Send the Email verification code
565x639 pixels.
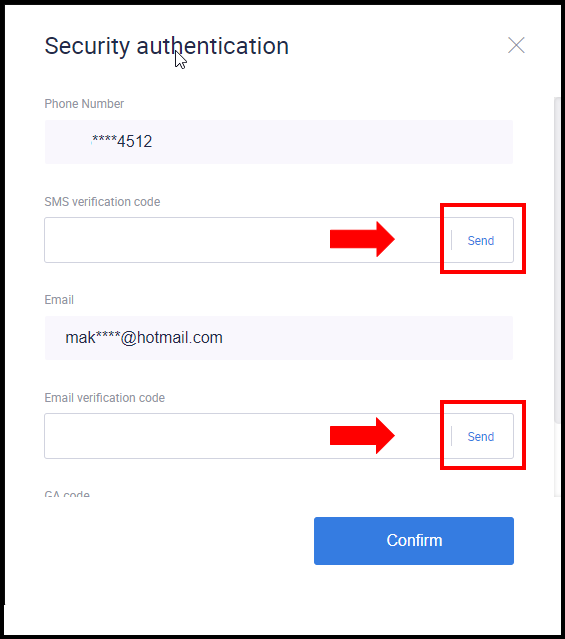pos(481,436)
